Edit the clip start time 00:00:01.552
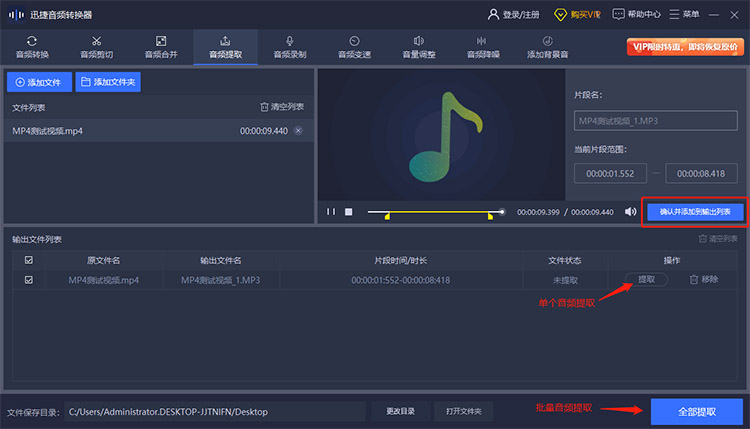 (610, 174)
